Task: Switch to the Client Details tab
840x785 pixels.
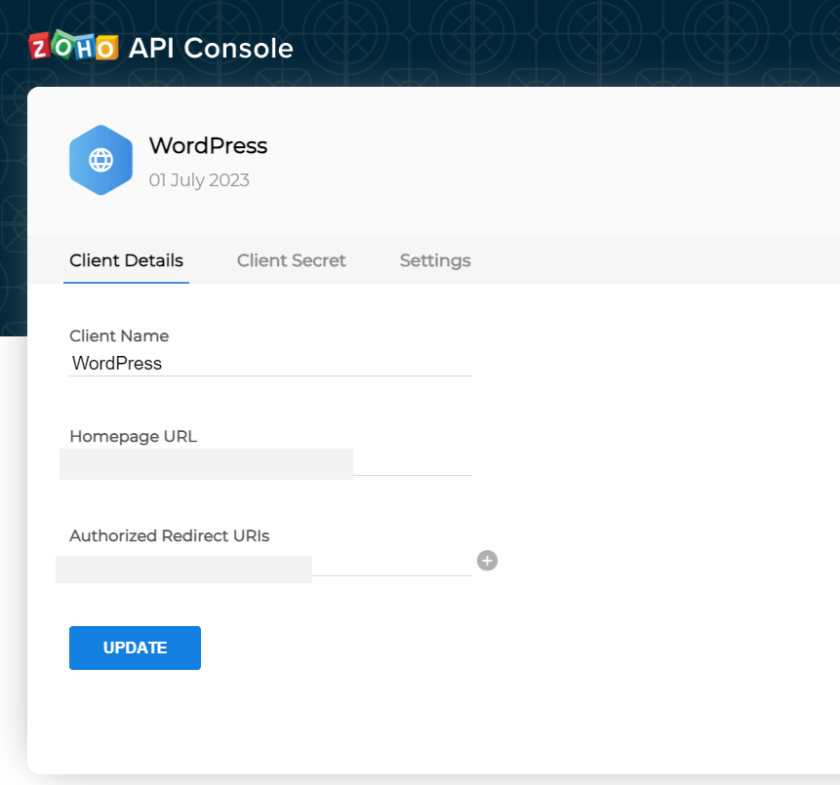Action: pyautogui.click(x=126, y=260)
